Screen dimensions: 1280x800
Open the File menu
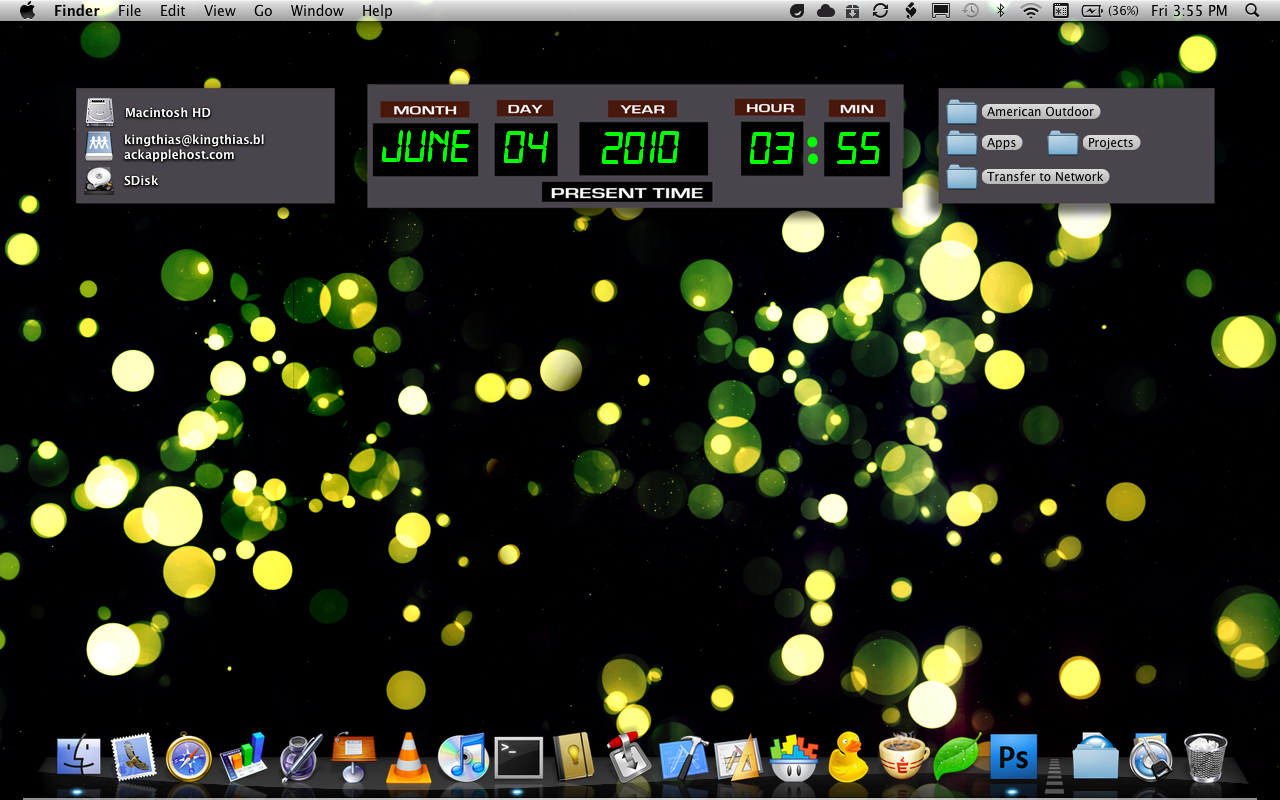129,11
